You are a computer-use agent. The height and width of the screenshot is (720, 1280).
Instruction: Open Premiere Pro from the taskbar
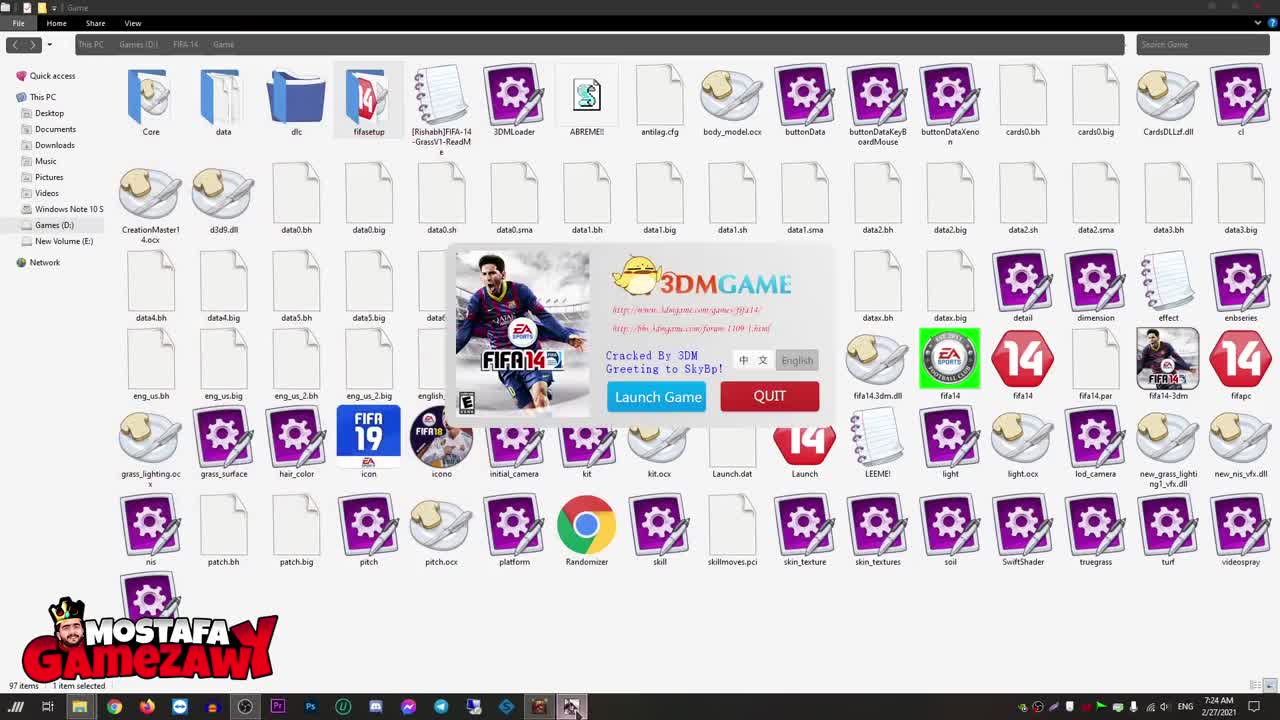point(278,707)
